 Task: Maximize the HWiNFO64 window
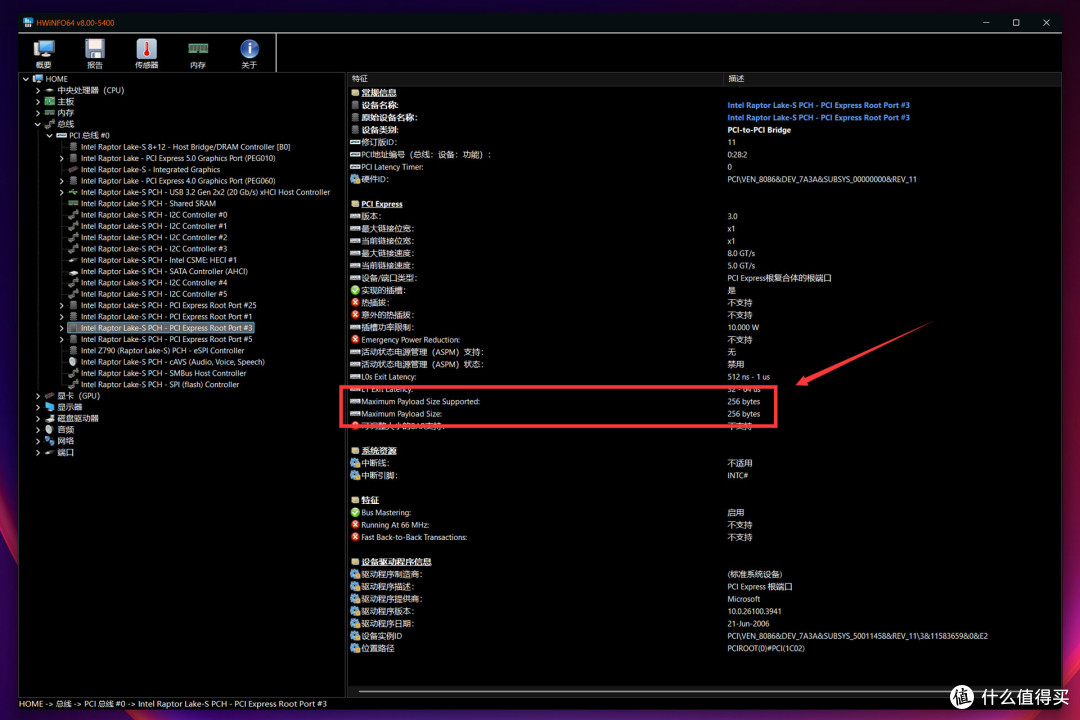(1016, 23)
